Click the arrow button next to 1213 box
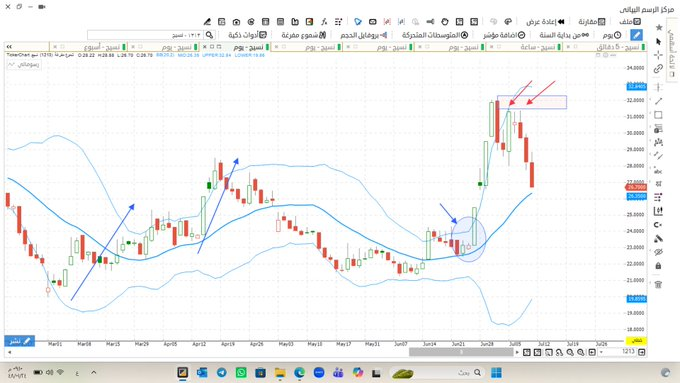The height and width of the screenshot is (383, 680). (641, 352)
